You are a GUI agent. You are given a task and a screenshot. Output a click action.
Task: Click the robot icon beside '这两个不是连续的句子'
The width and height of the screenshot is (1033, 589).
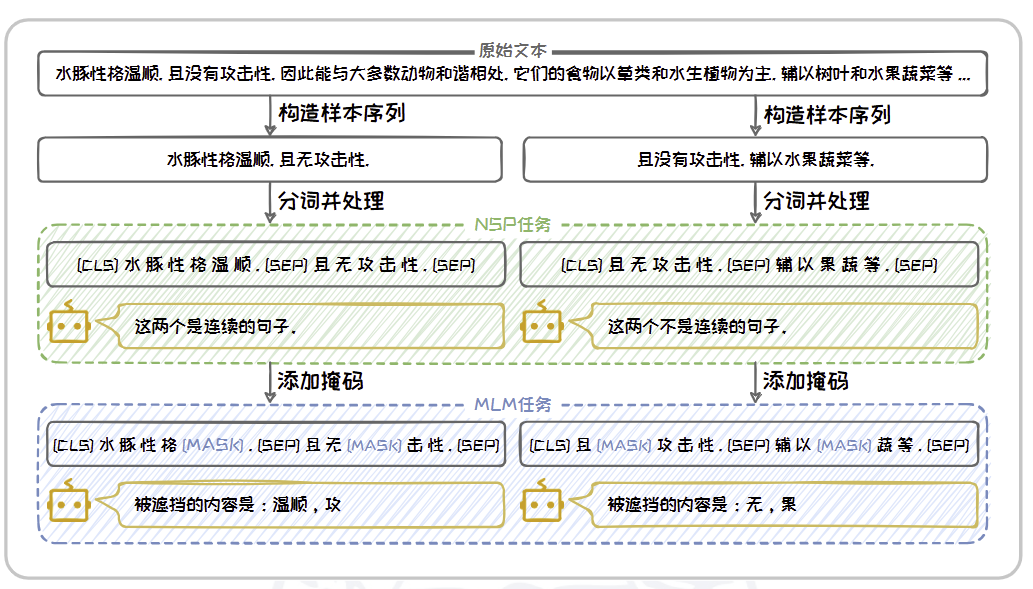click(543, 325)
